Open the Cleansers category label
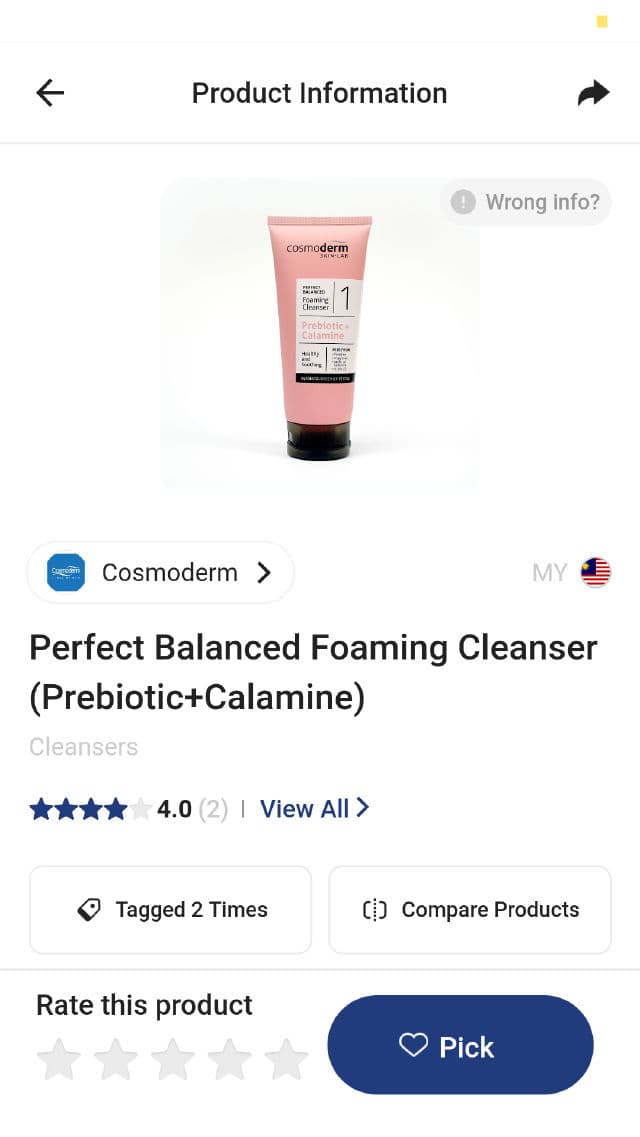This screenshot has width=640, height=1137. click(83, 747)
